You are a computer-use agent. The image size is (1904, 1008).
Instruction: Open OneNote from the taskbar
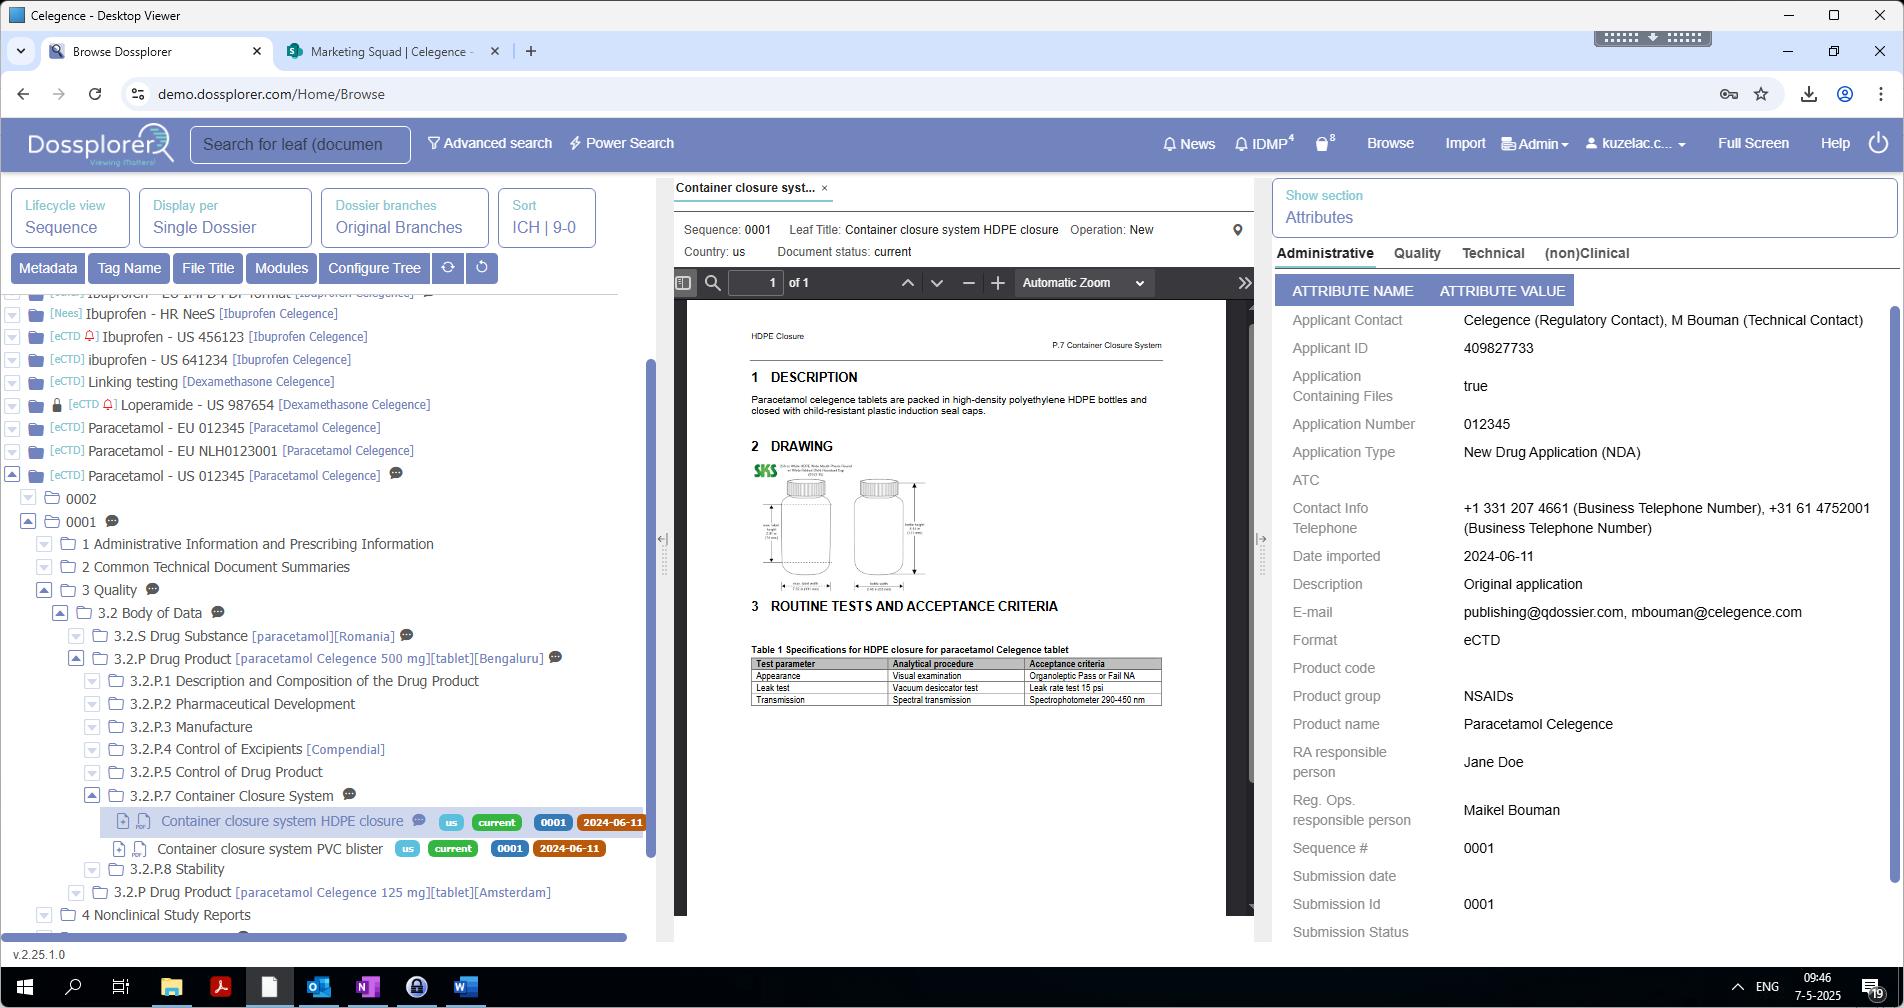(x=367, y=987)
